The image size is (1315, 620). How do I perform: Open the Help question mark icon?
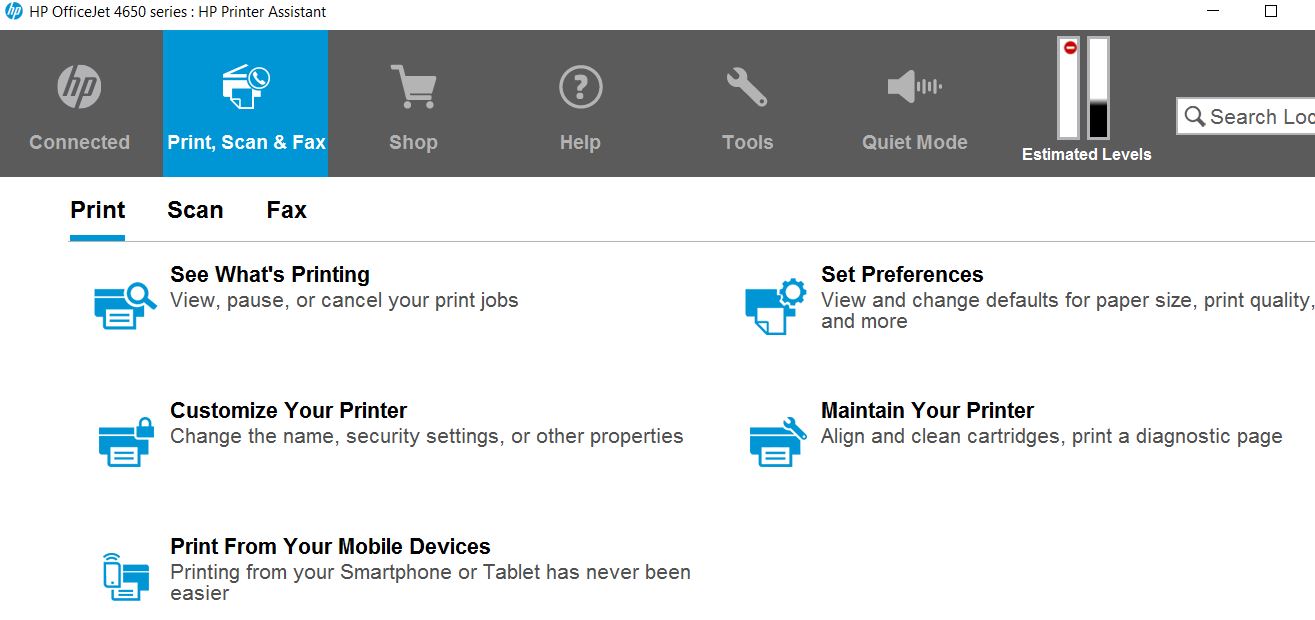pos(580,87)
